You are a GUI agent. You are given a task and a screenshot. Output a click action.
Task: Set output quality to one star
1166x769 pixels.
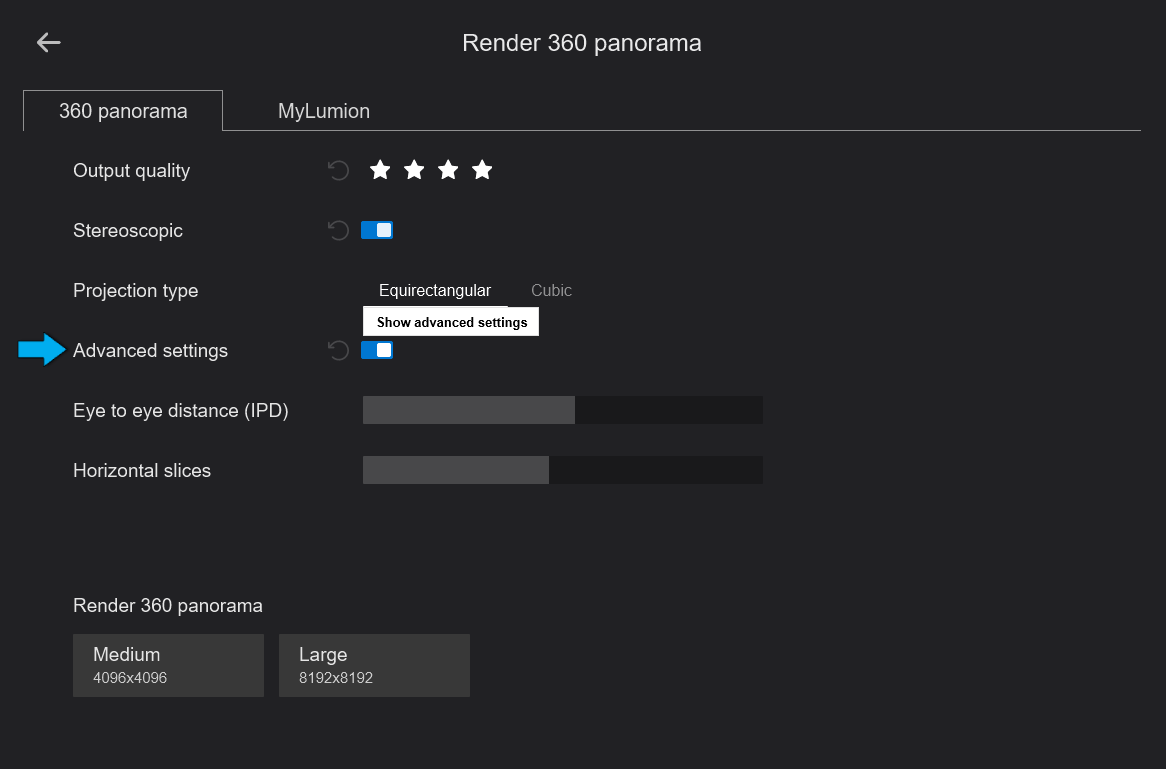tap(380, 171)
